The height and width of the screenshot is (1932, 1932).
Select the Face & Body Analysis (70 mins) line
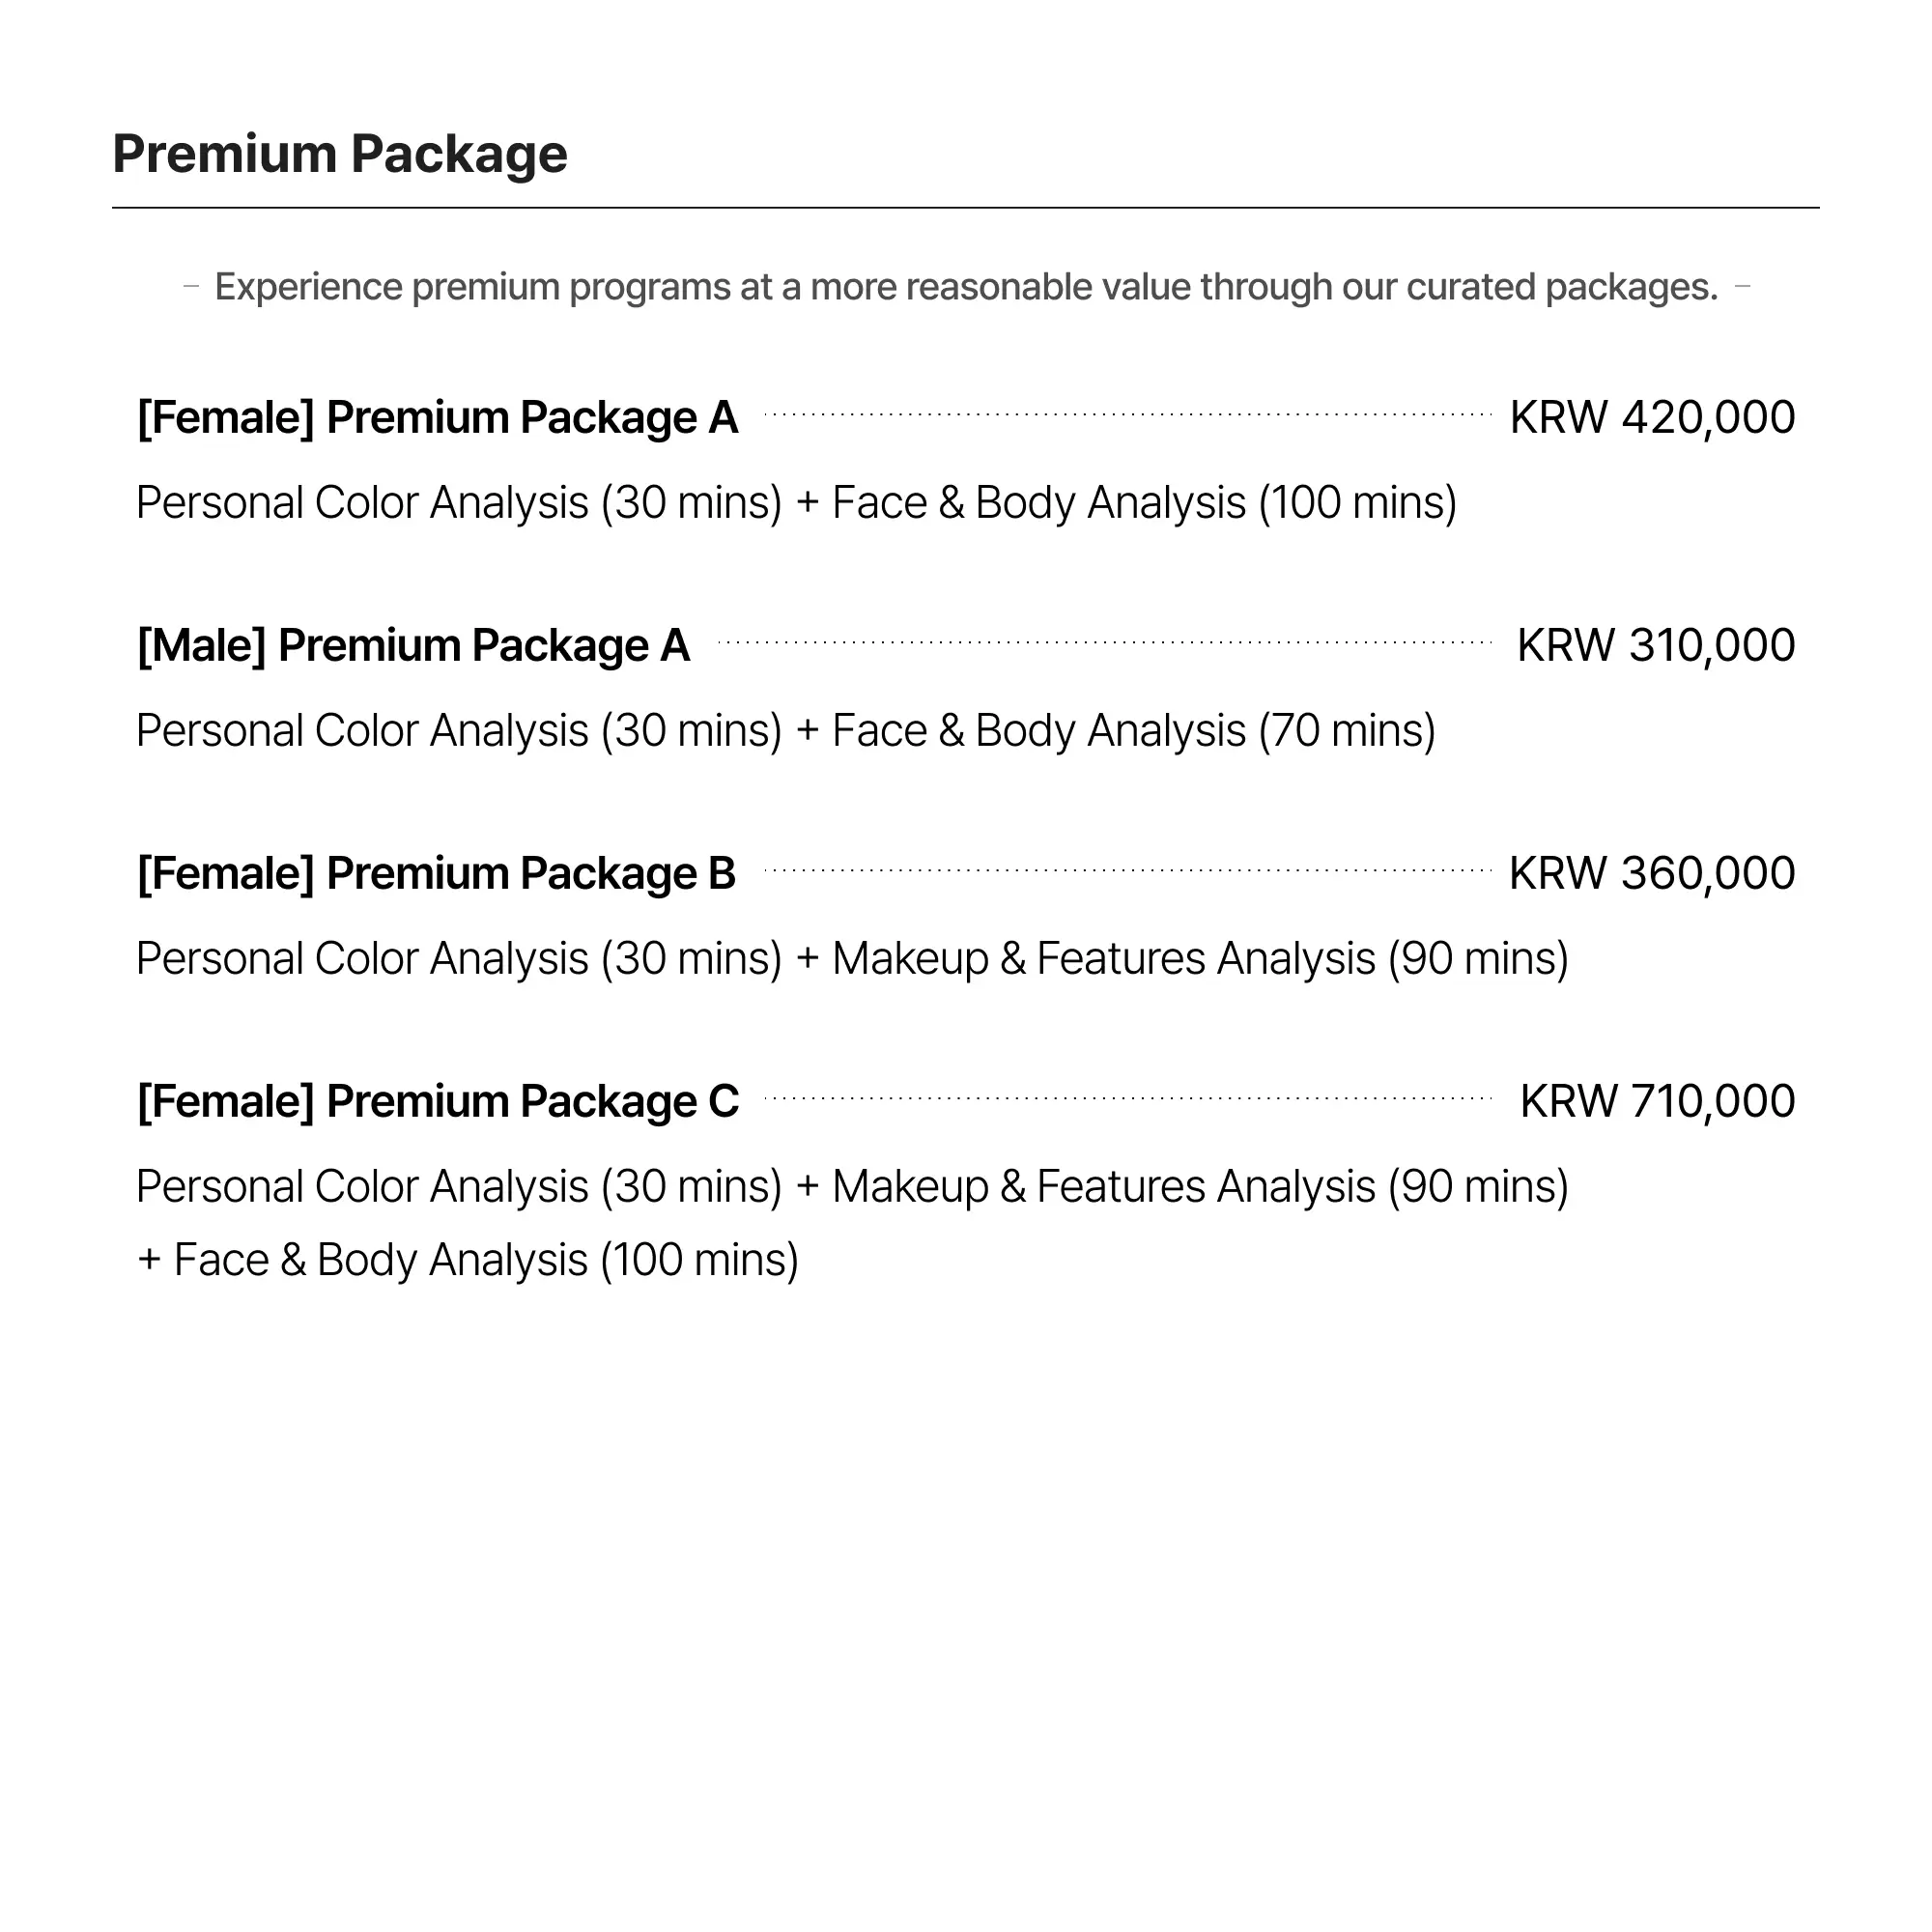tap(785, 730)
